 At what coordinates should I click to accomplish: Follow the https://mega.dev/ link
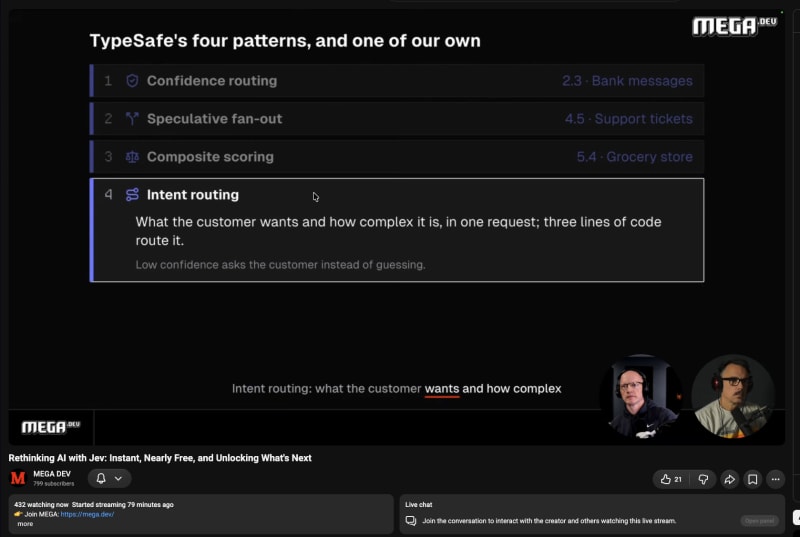(x=87, y=514)
